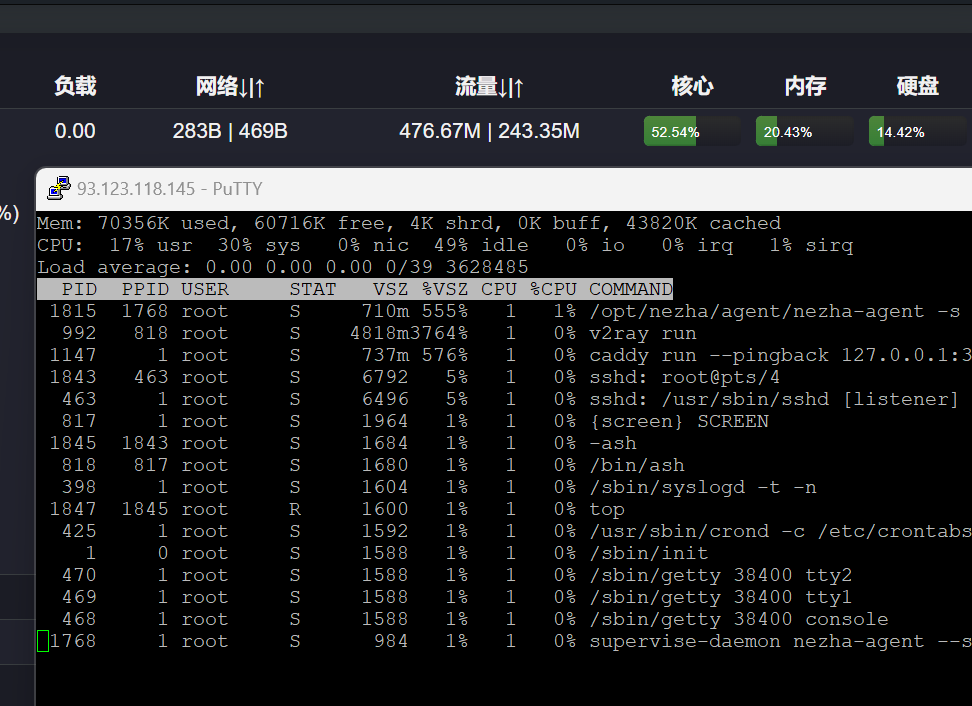Click the {screen} SCREEN process row

coord(504,421)
